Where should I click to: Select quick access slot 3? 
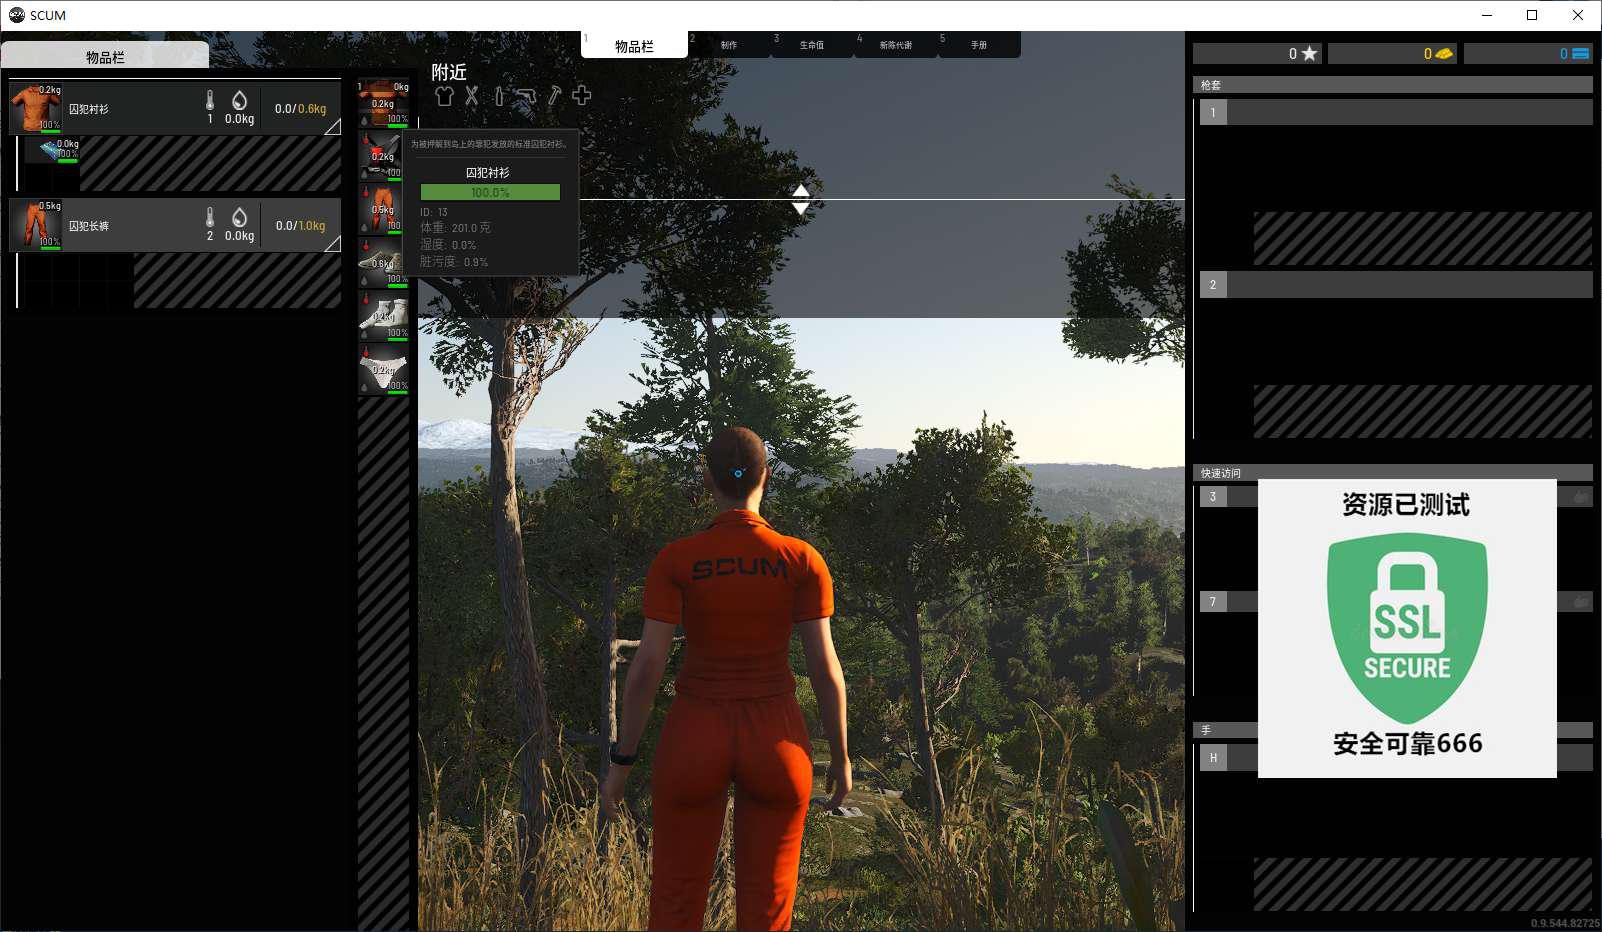click(x=1213, y=496)
